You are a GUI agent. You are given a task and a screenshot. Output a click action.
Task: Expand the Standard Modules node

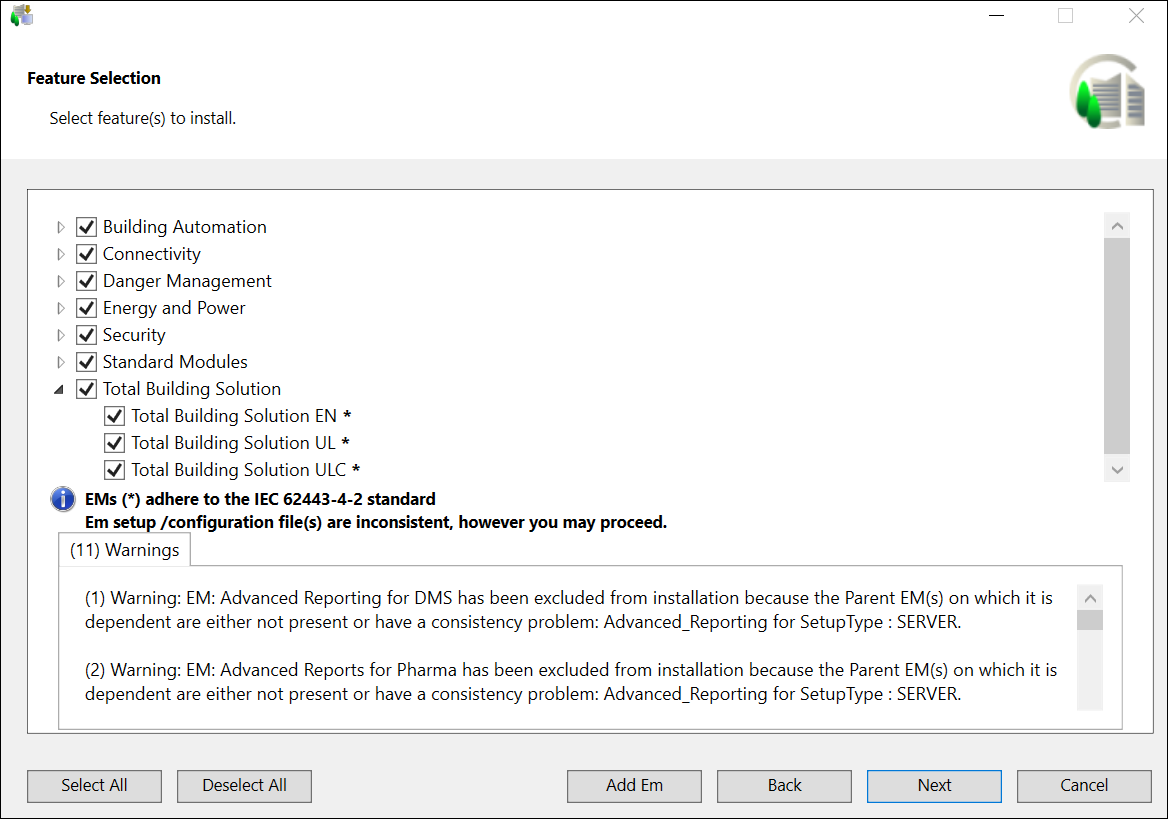(x=60, y=362)
